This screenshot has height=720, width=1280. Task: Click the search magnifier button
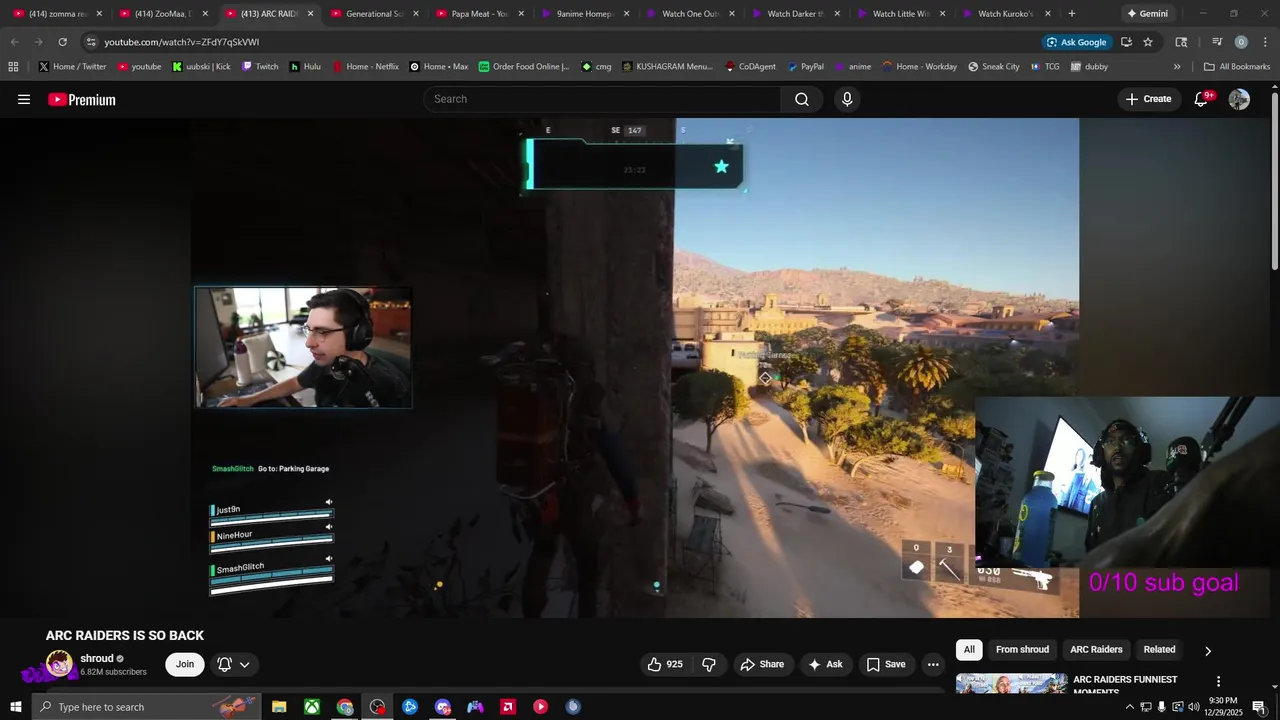coord(801,99)
